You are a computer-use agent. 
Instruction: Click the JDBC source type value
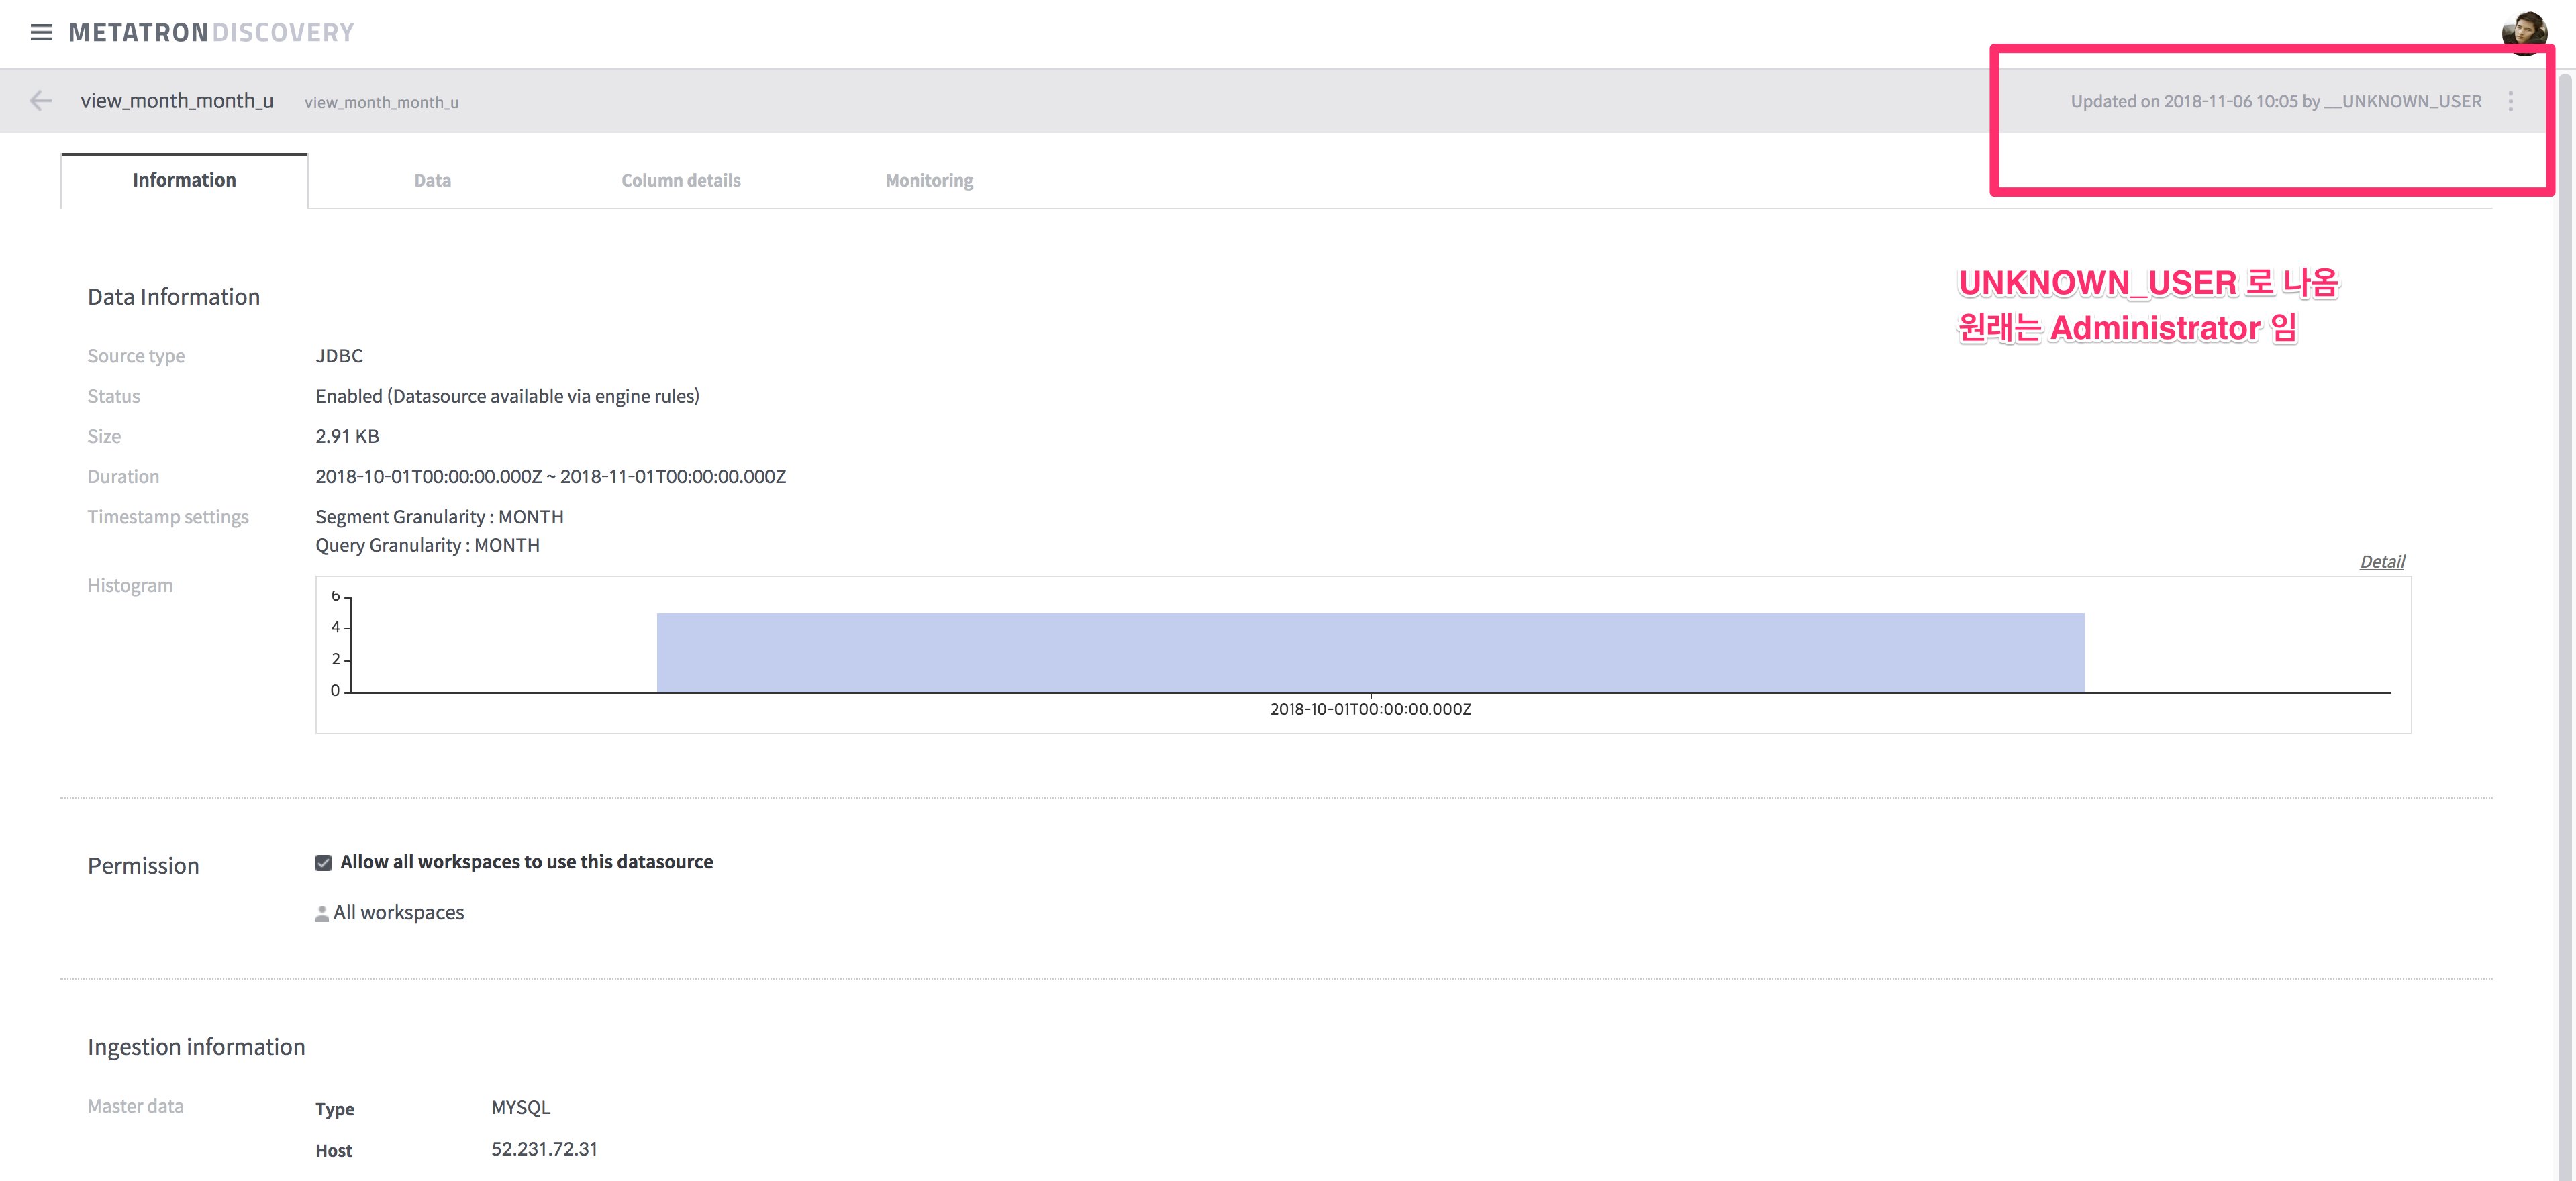339,356
